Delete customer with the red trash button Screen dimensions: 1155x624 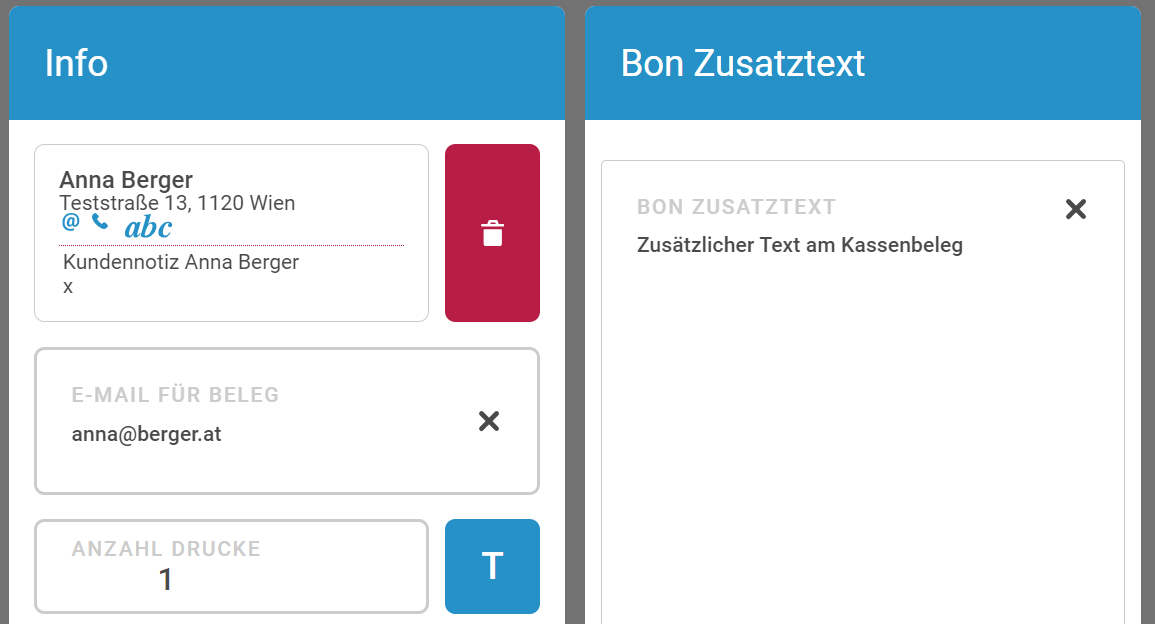[492, 233]
